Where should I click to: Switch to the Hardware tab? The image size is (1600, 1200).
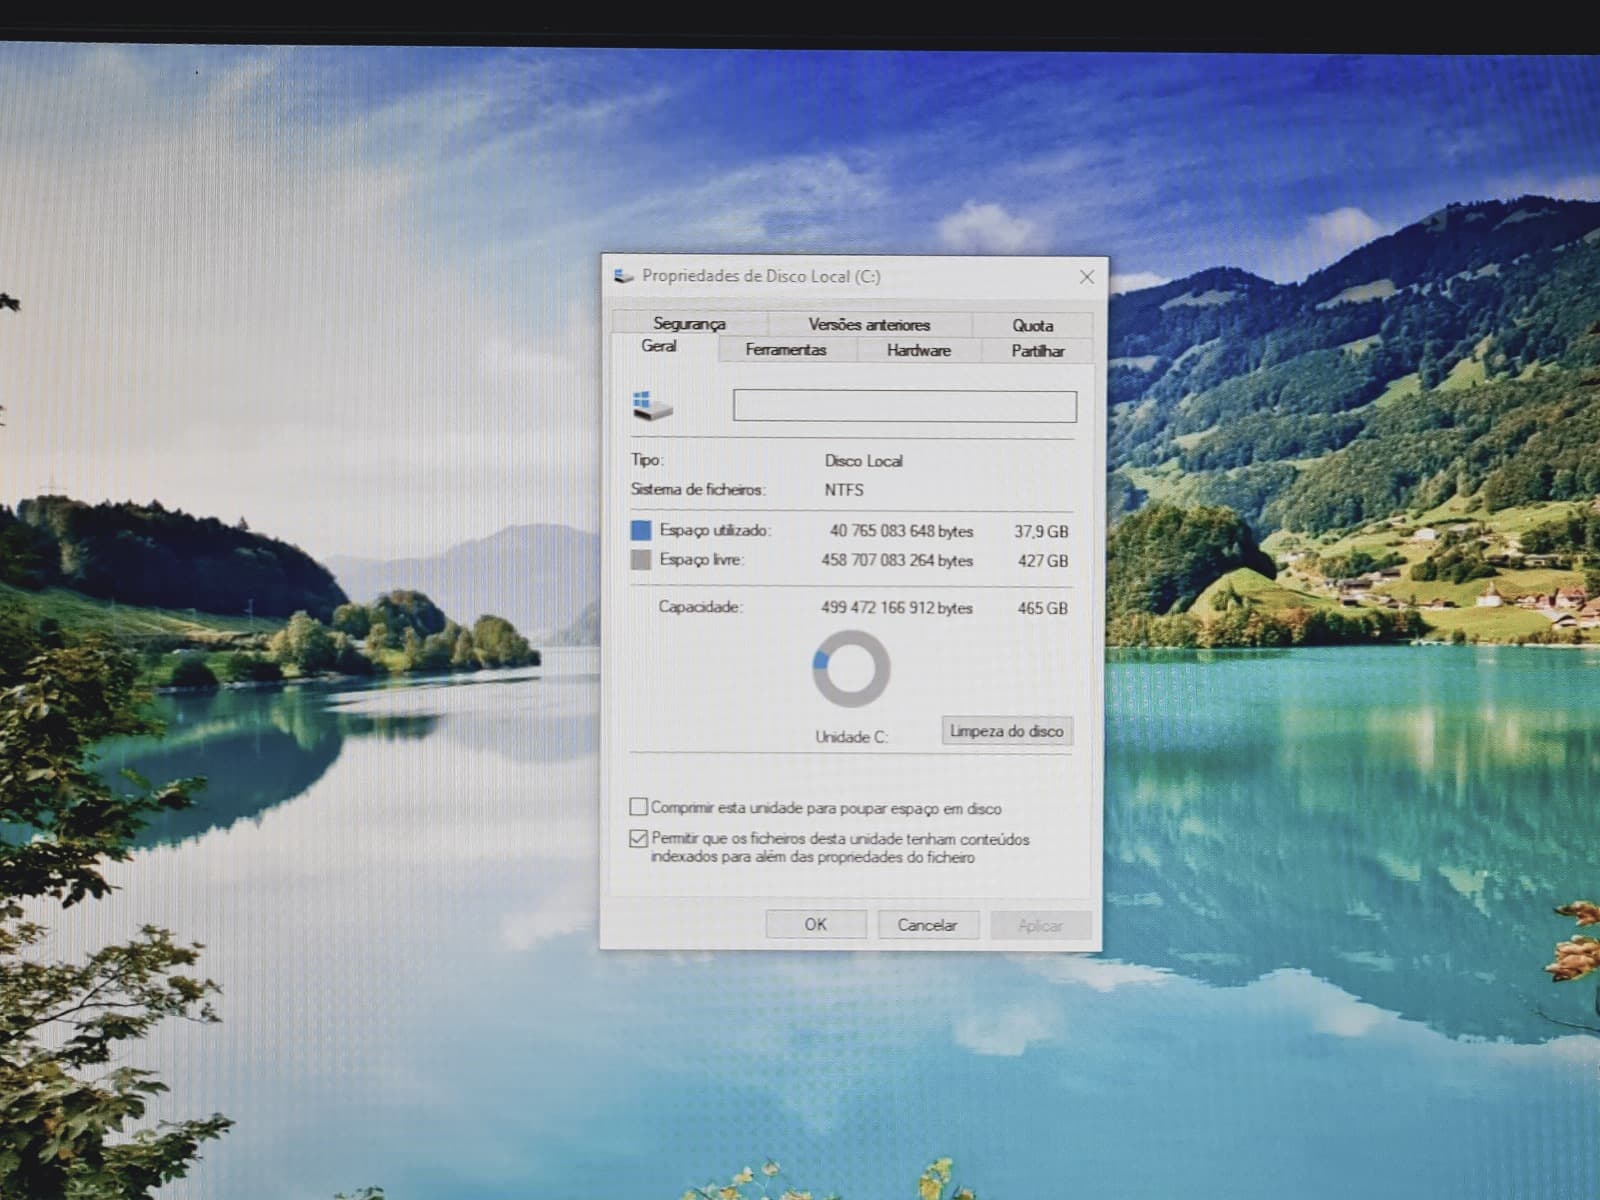918,350
